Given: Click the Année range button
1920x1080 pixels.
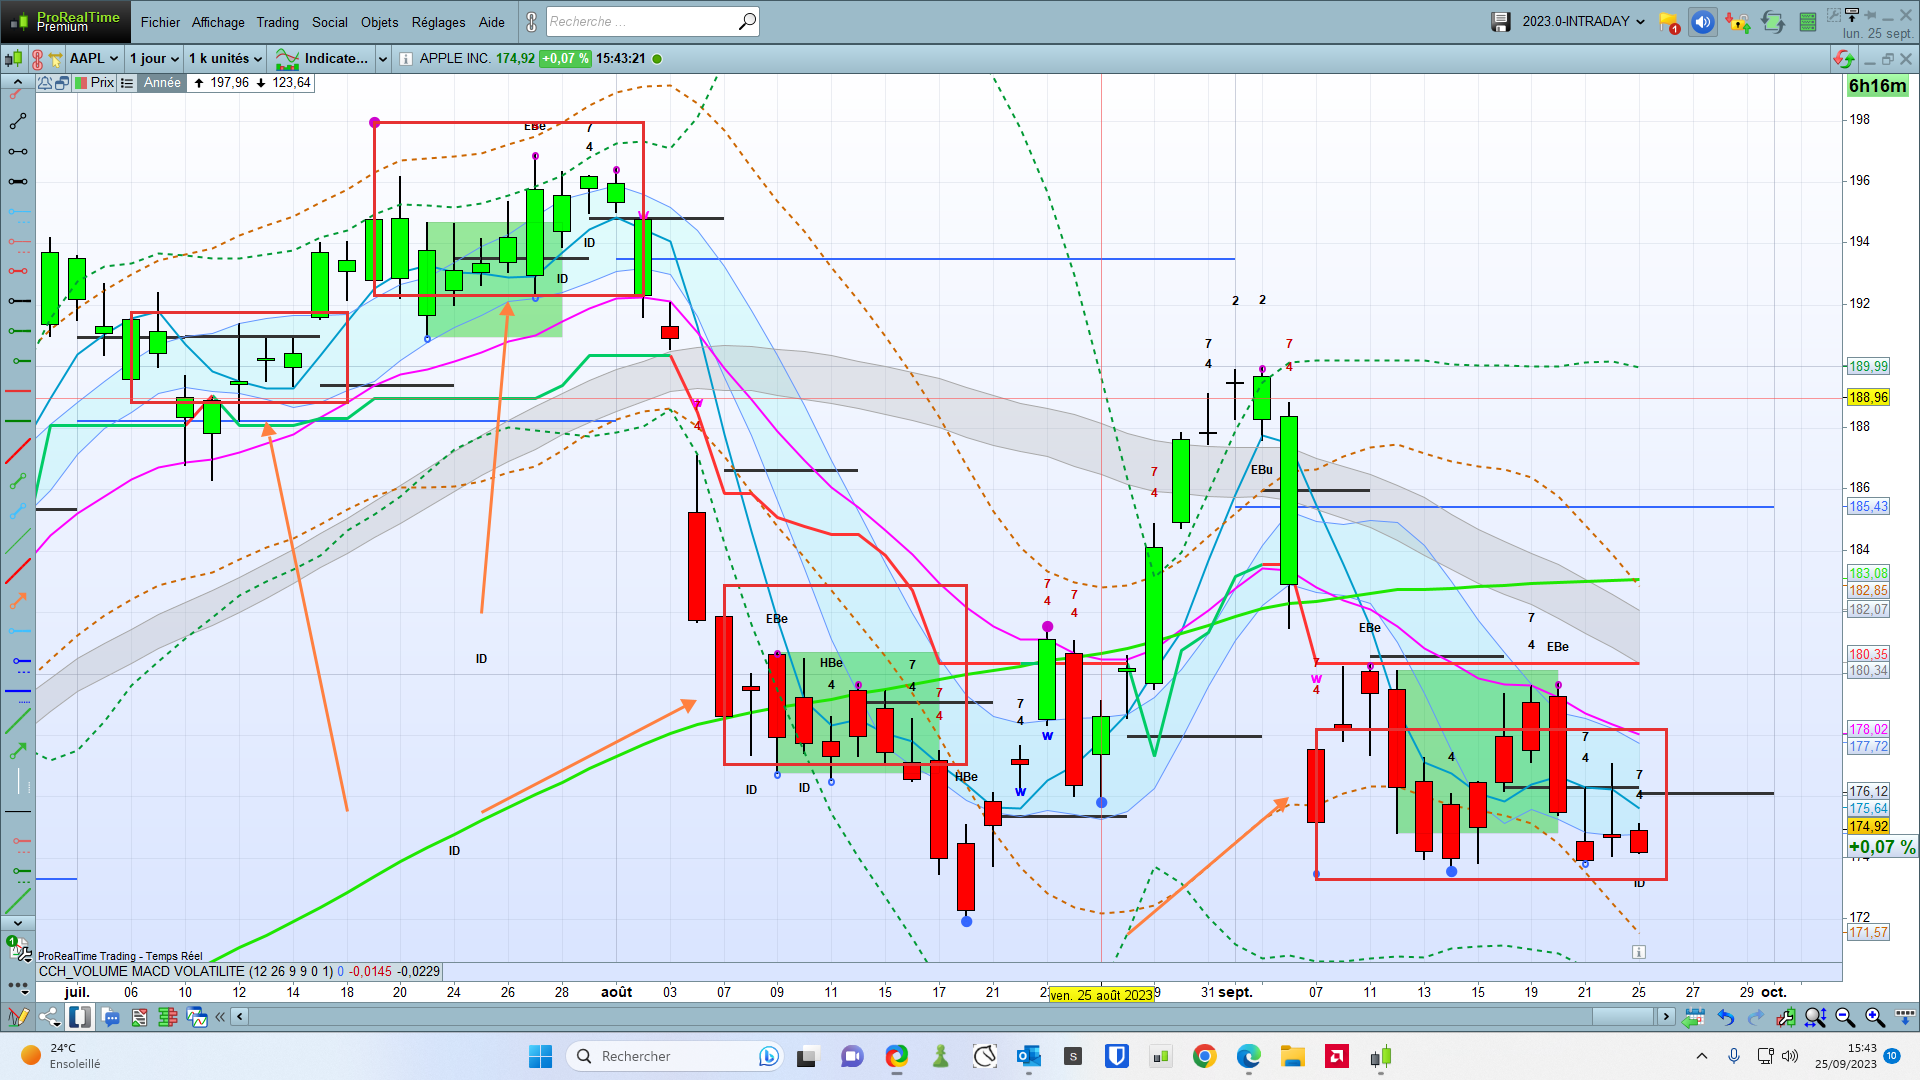Looking at the screenshot, I should 162,83.
